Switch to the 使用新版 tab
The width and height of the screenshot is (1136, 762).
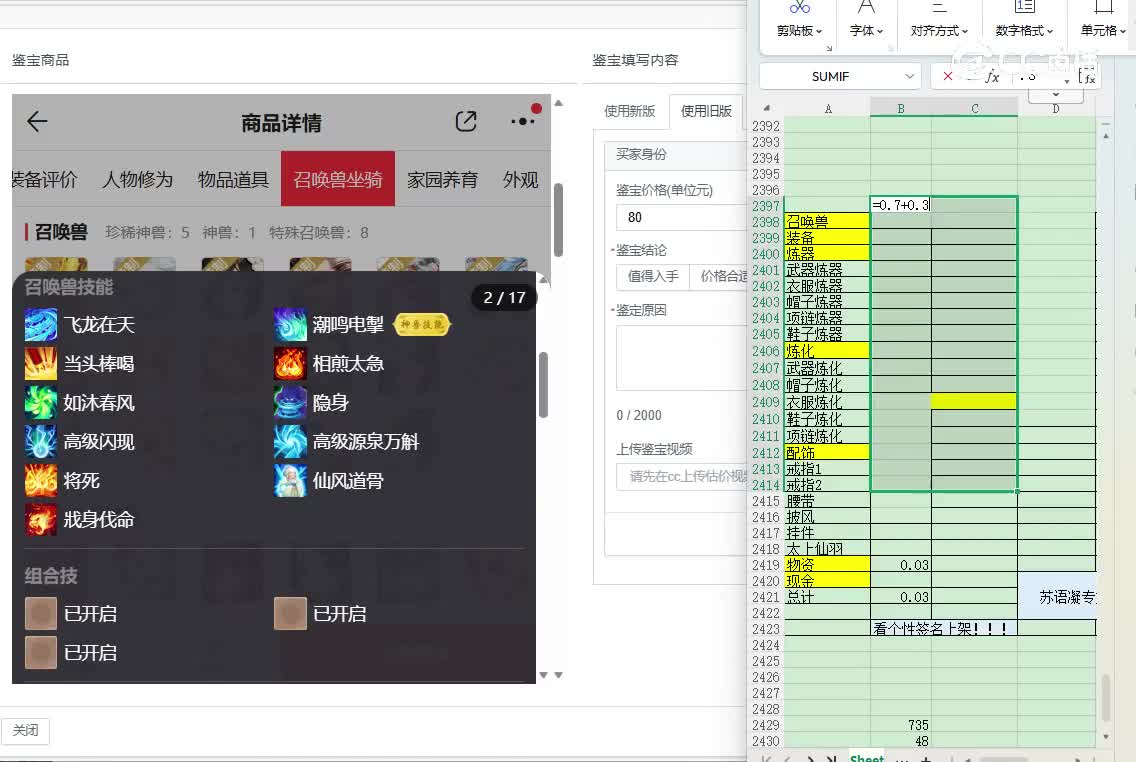coord(629,111)
